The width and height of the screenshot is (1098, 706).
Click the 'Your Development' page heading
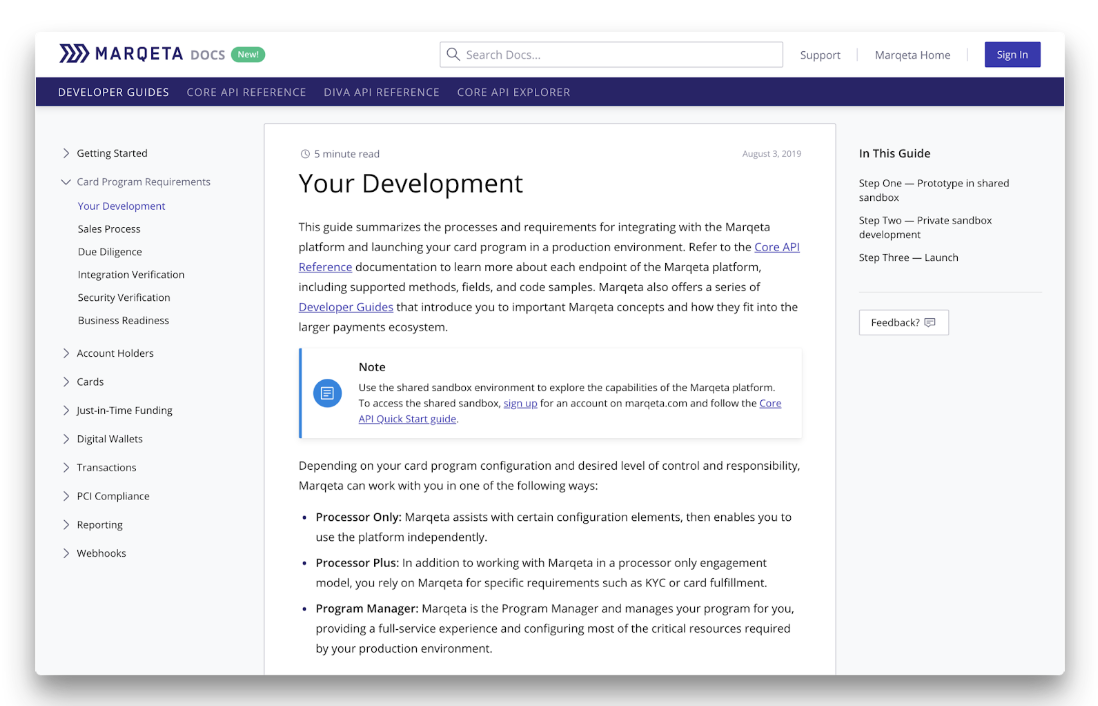click(x=410, y=184)
